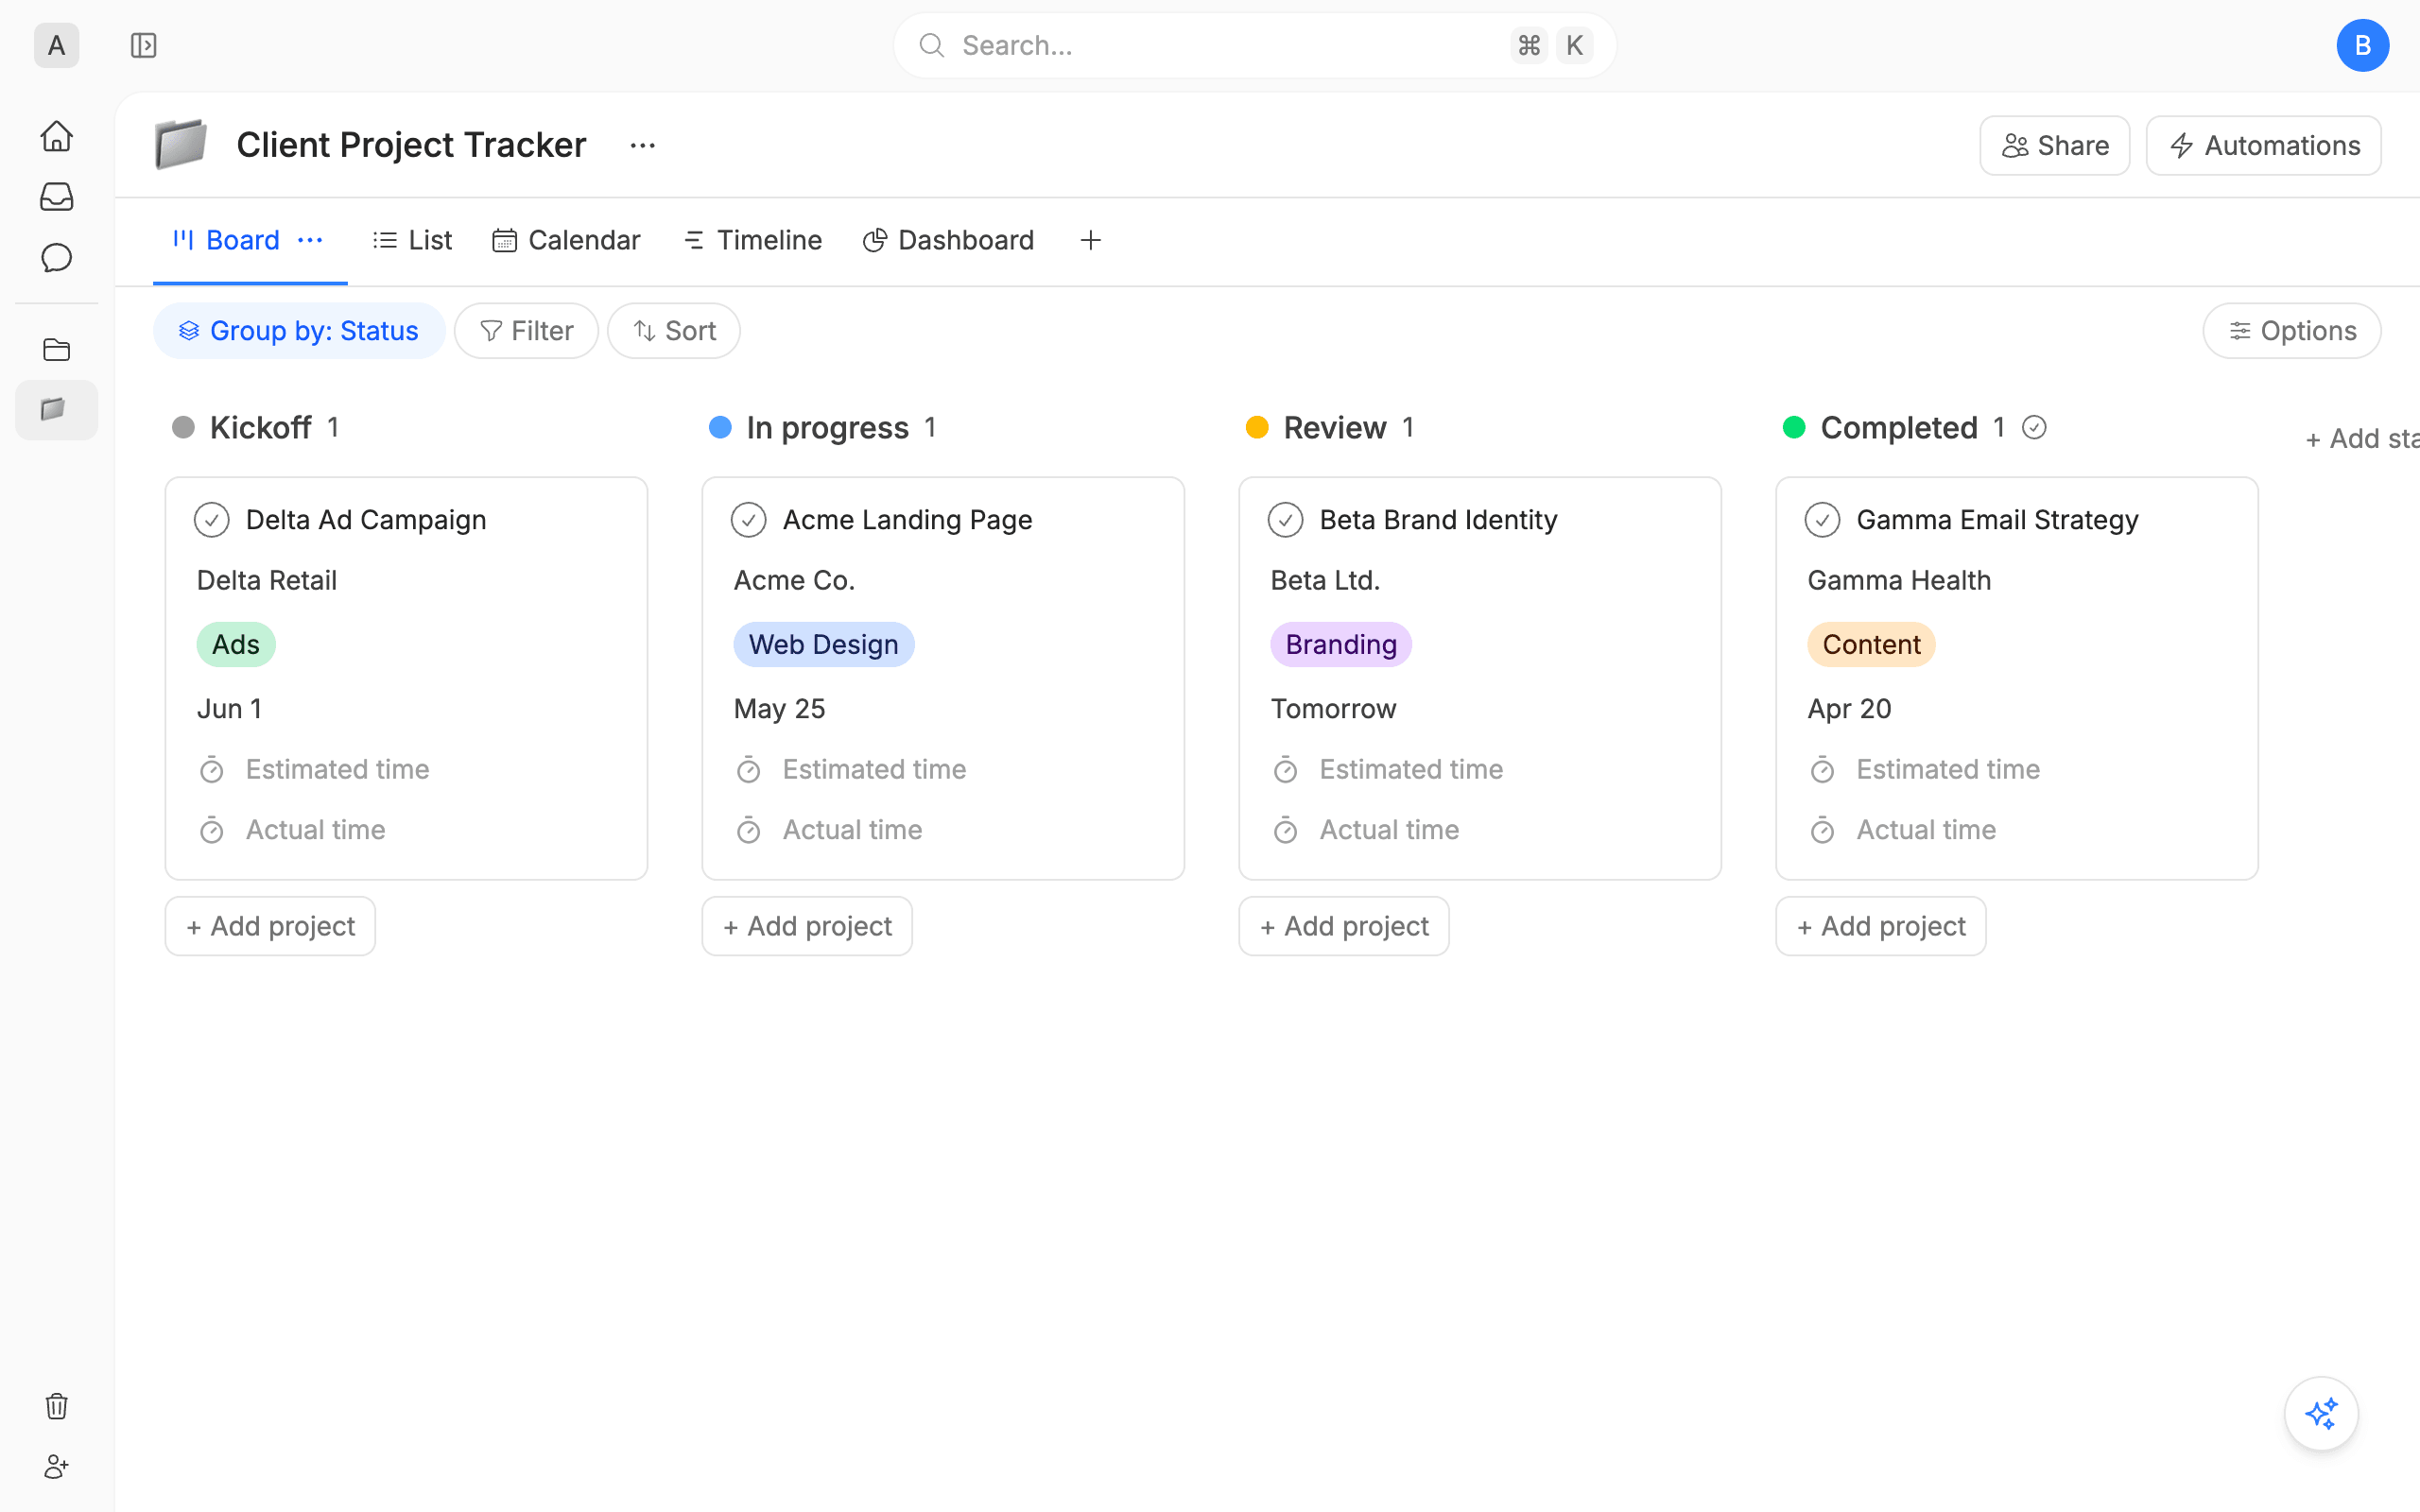Image resolution: width=2420 pixels, height=1512 pixels.
Task: Switch to Board view tab
Action: pos(227,240)
